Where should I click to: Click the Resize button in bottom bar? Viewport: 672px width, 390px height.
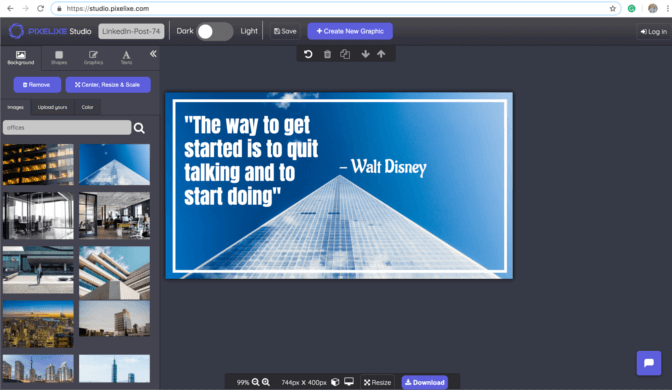(x=378, y=382)
